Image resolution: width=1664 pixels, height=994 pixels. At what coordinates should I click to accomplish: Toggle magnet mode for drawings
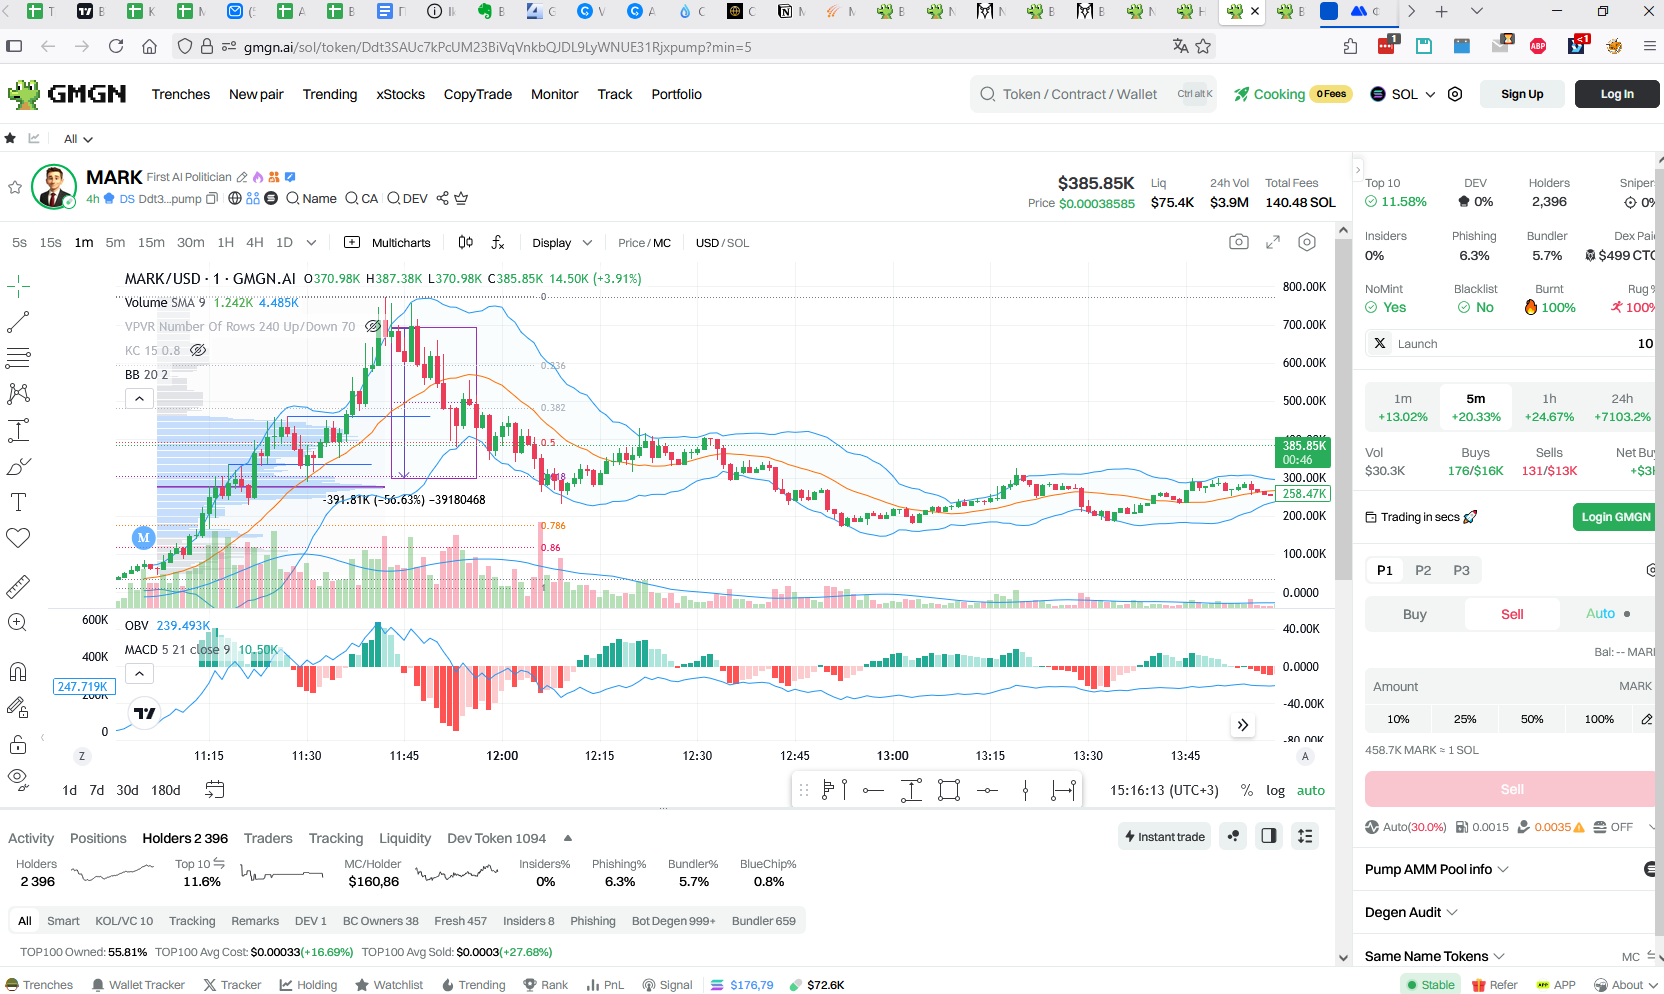click(18, 671)
